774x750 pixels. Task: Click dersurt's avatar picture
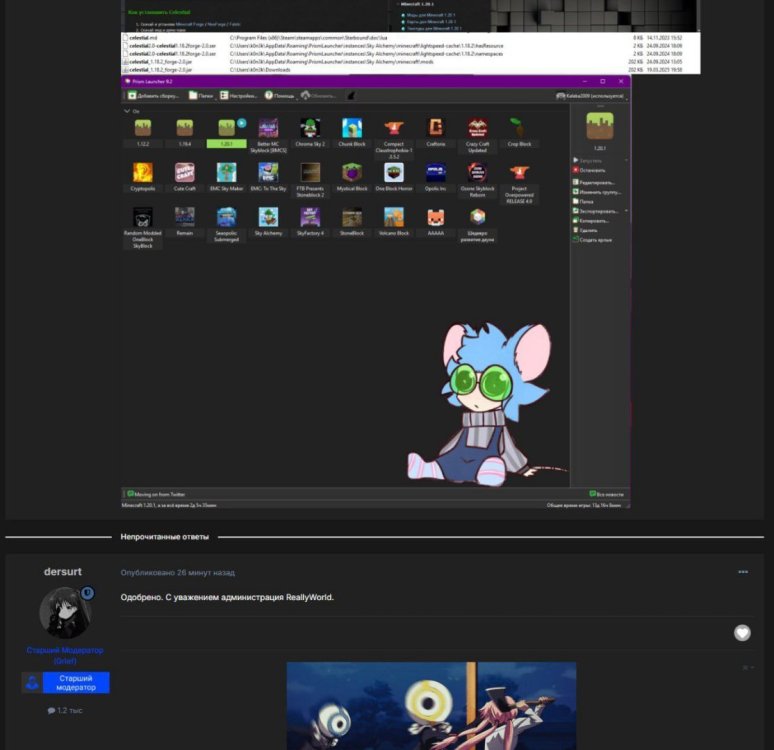(65, 612)
